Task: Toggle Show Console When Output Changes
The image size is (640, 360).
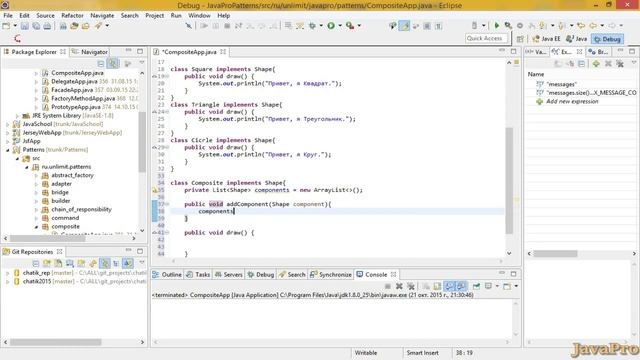Action: point(449,286)
